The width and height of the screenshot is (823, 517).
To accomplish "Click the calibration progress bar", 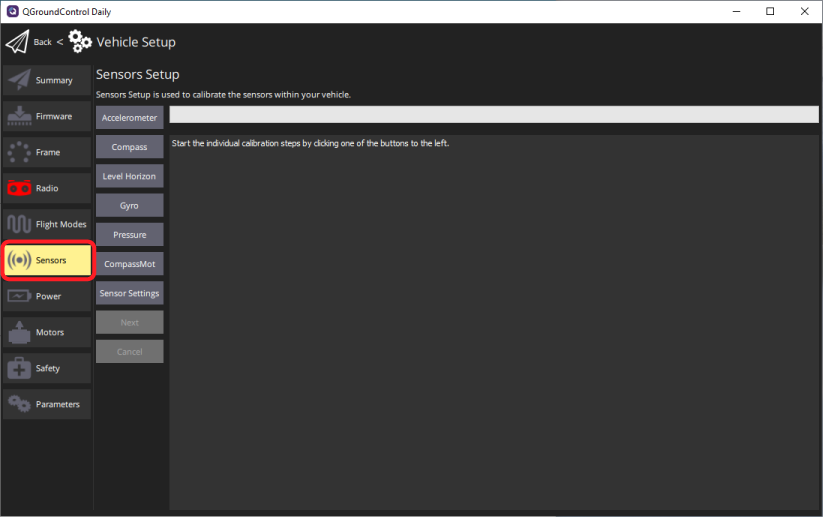I will (x=493, y=114).
